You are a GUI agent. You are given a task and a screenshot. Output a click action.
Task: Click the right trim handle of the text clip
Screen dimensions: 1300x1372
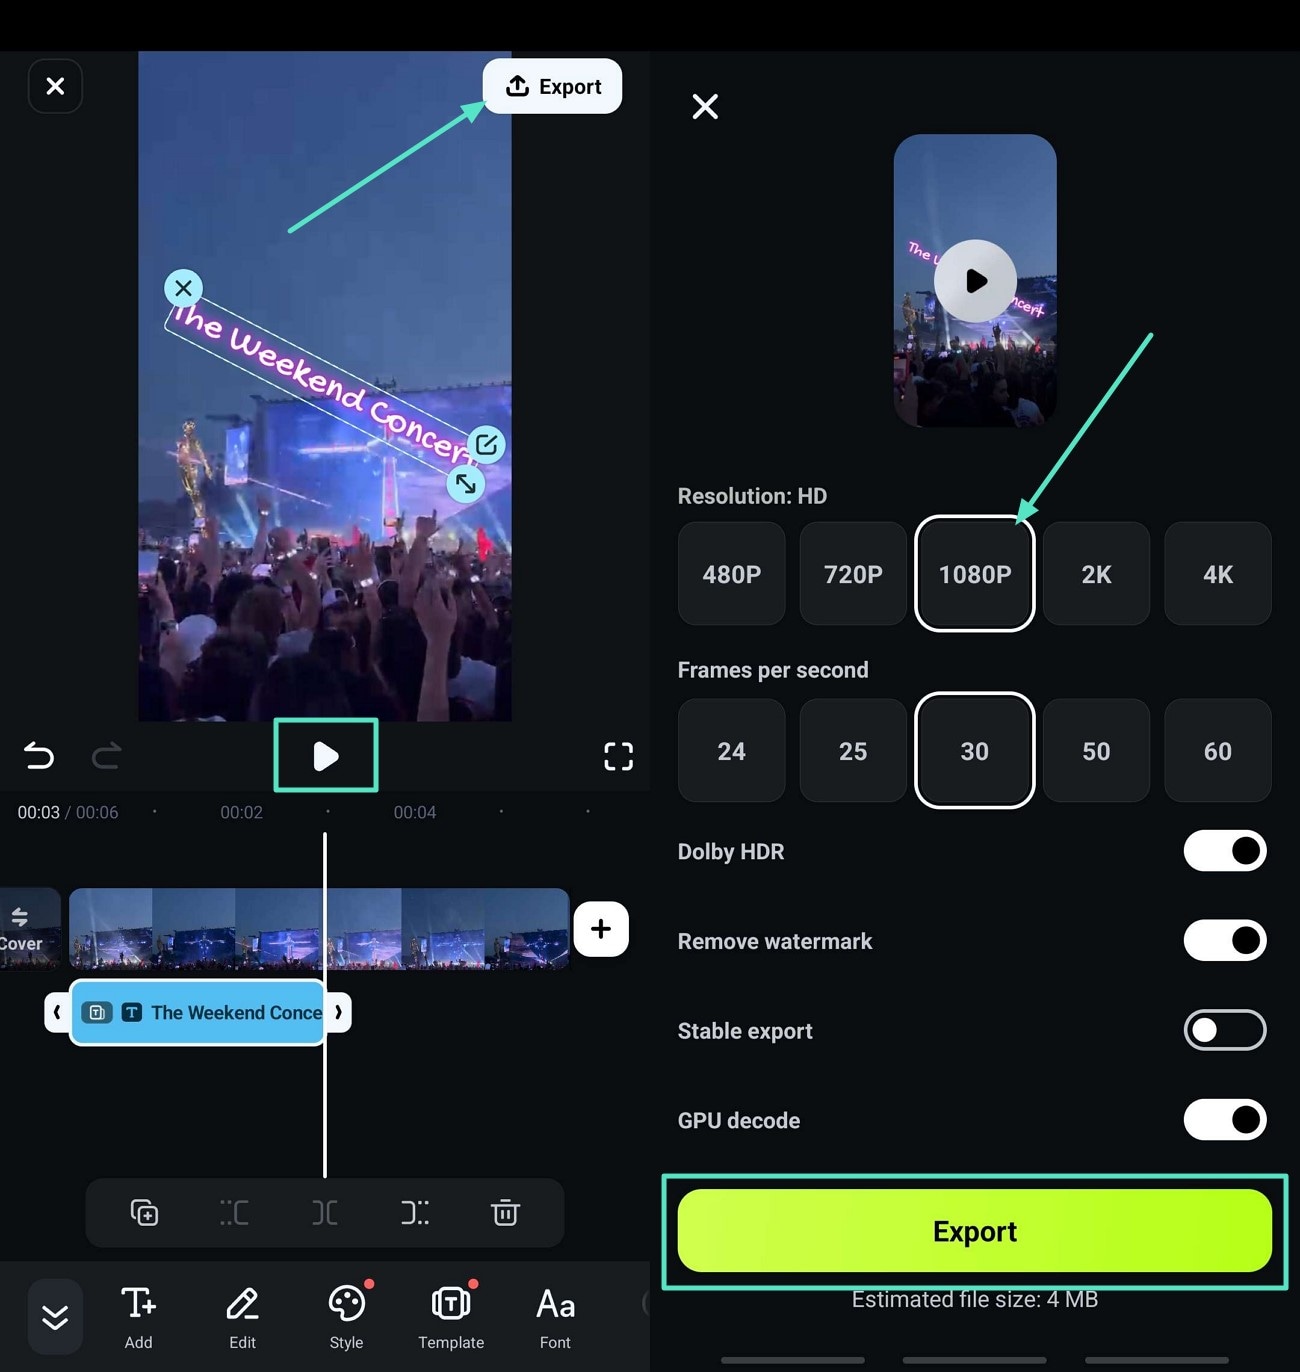coord(338,1013)
